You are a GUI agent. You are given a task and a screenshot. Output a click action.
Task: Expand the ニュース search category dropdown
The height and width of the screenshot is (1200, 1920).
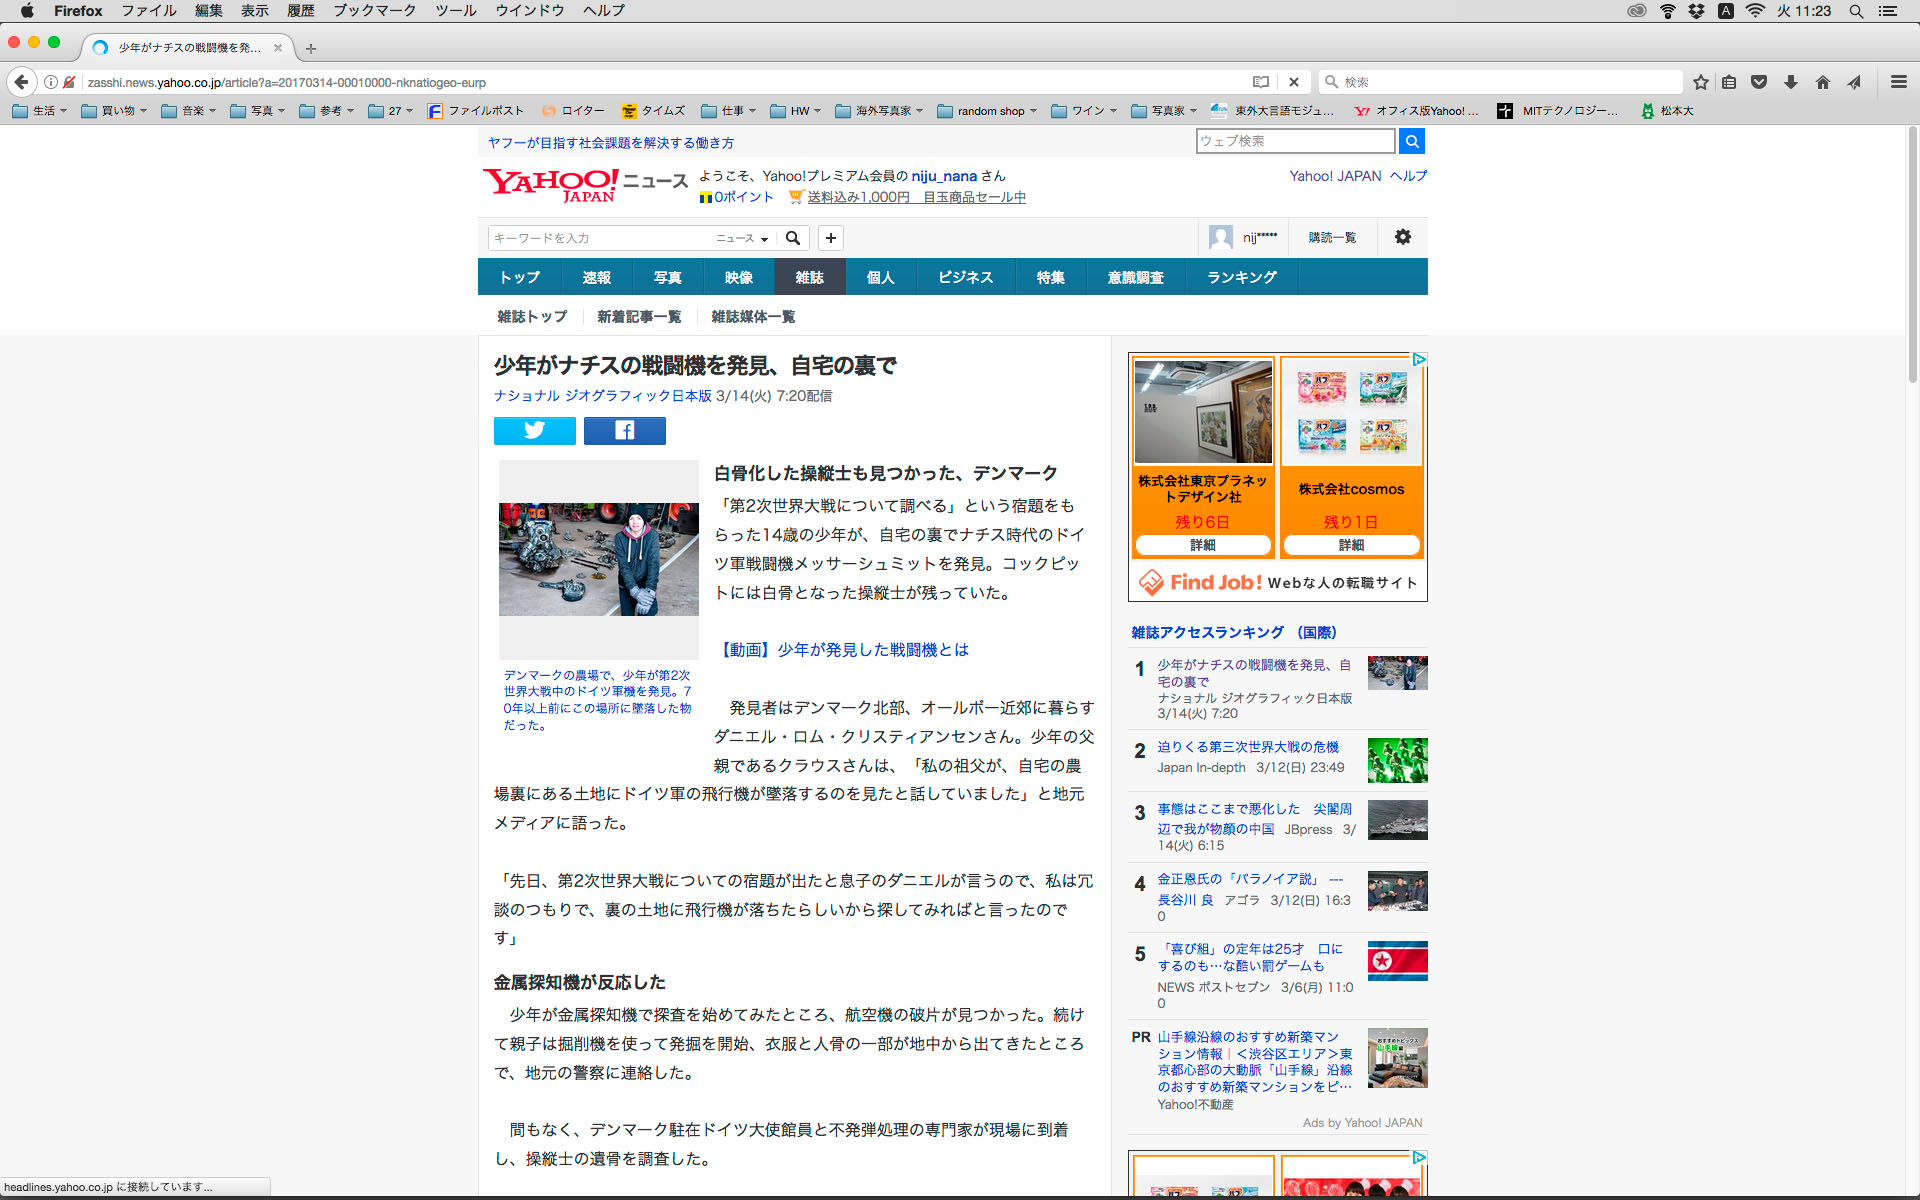pyautogui.click(x=742, y=238)
